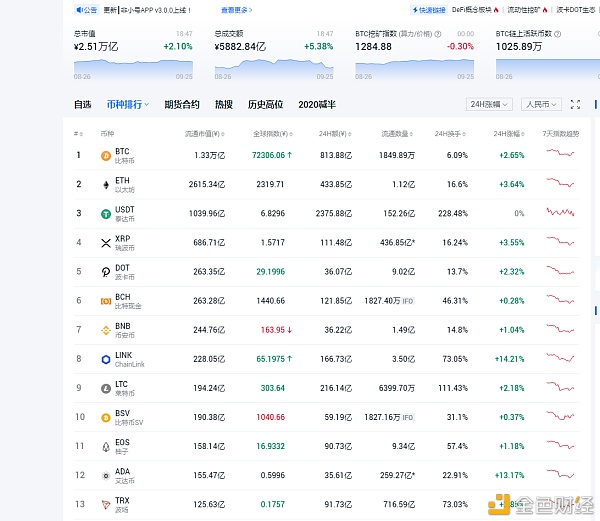Open the total trading volume chart
The height and width of the screenshot is (521, 600).
pyautogui.click(x=274, y=69)
